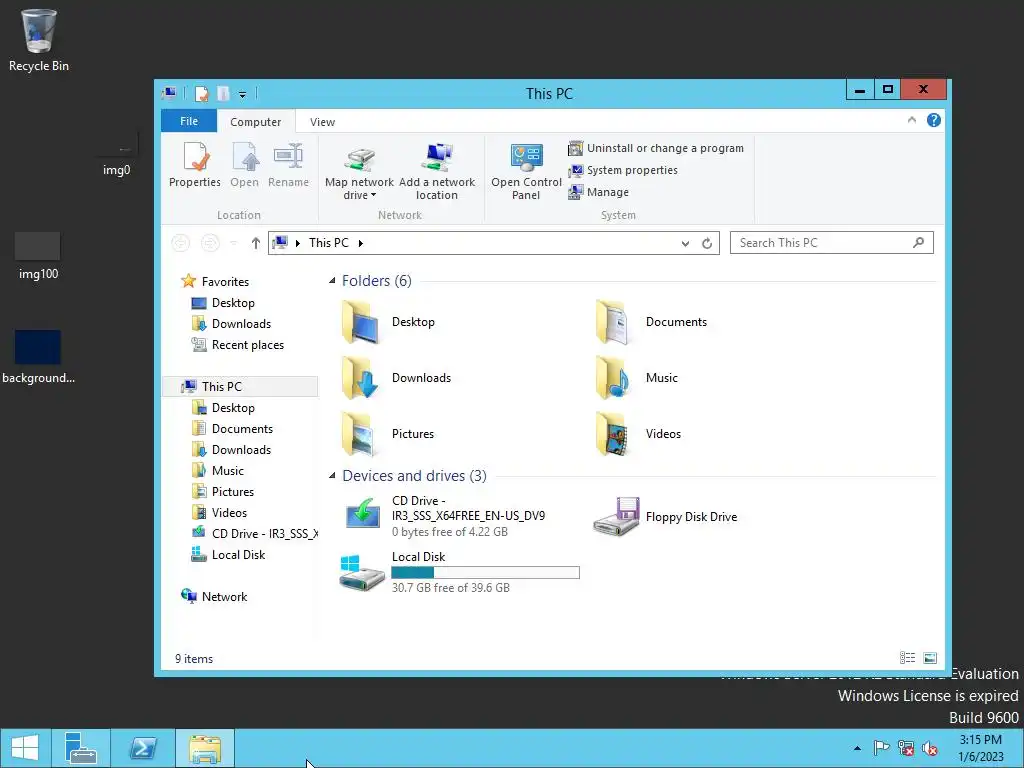Click the muted volume tray icon
Image resolution: width=1024 pixels, height=768 pixels.
(x=929, y=748)
